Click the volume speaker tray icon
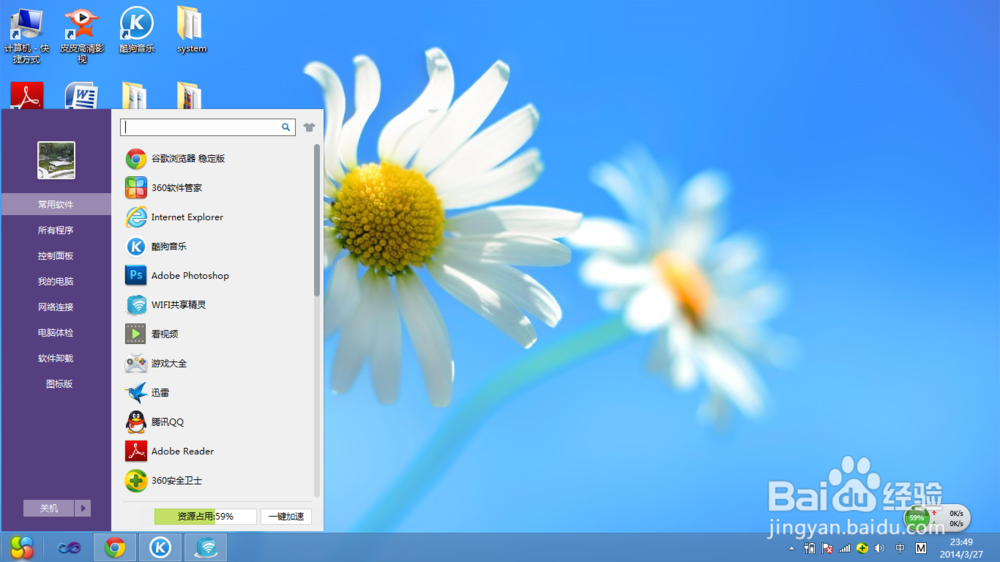Image resolution: width=1000 pixels, height=562 pixels. click(879, 548)
